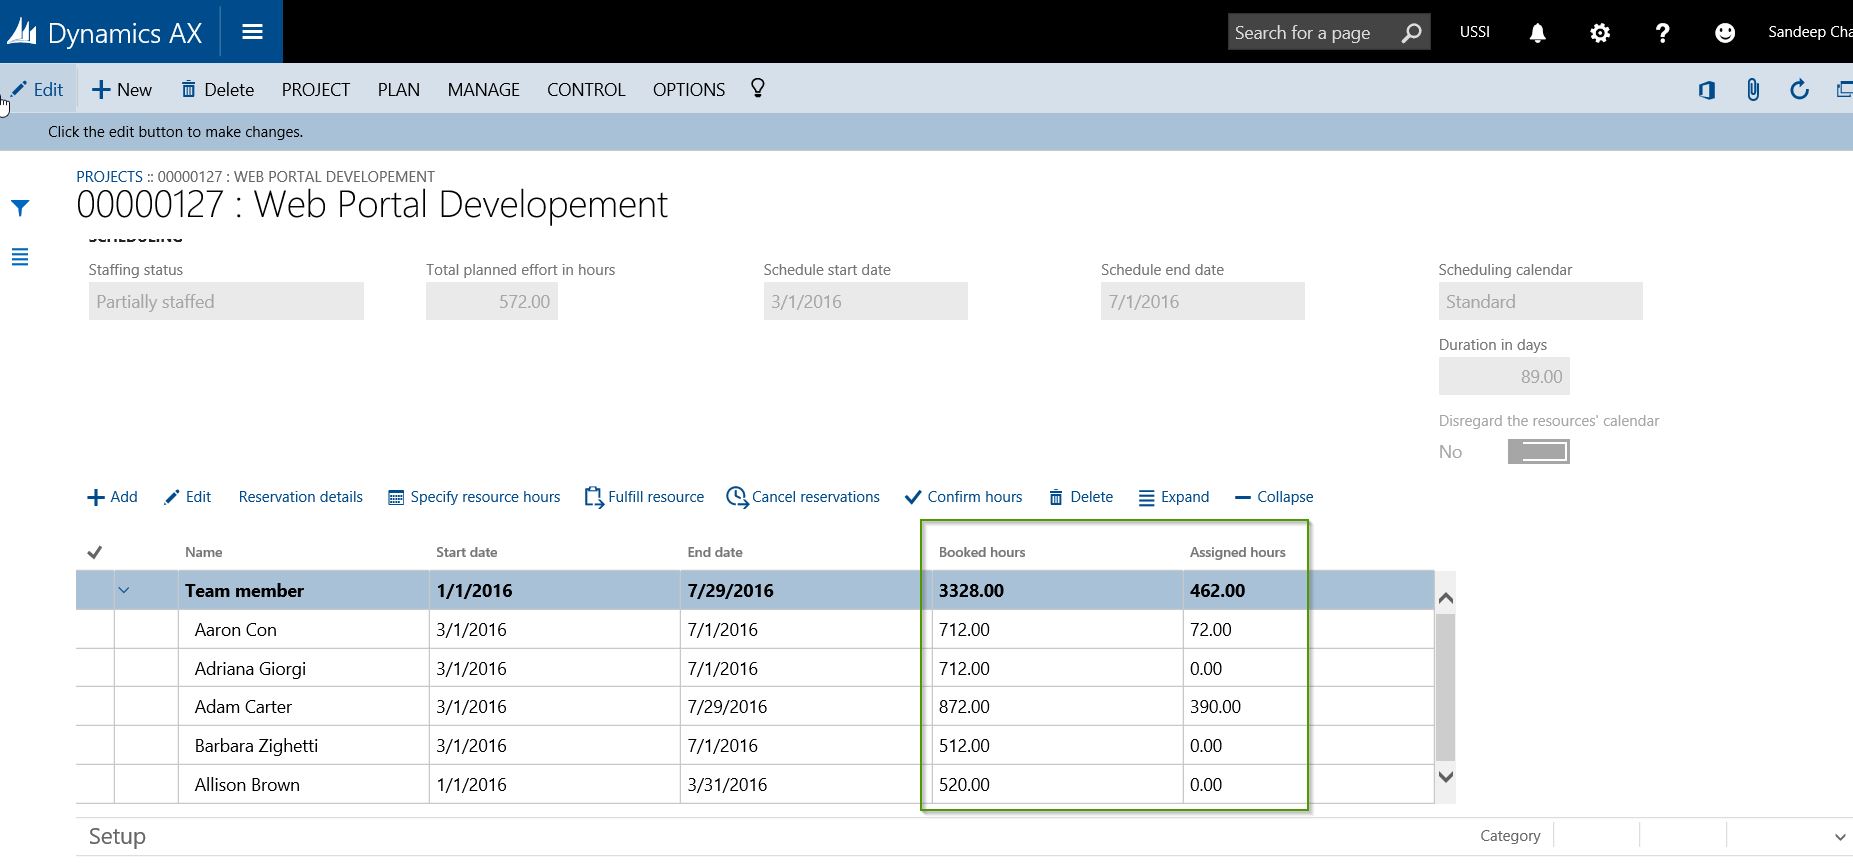Open the filter pane funnel icon
The width and height of the screenshot is (1853, 865).
[20, 208]
